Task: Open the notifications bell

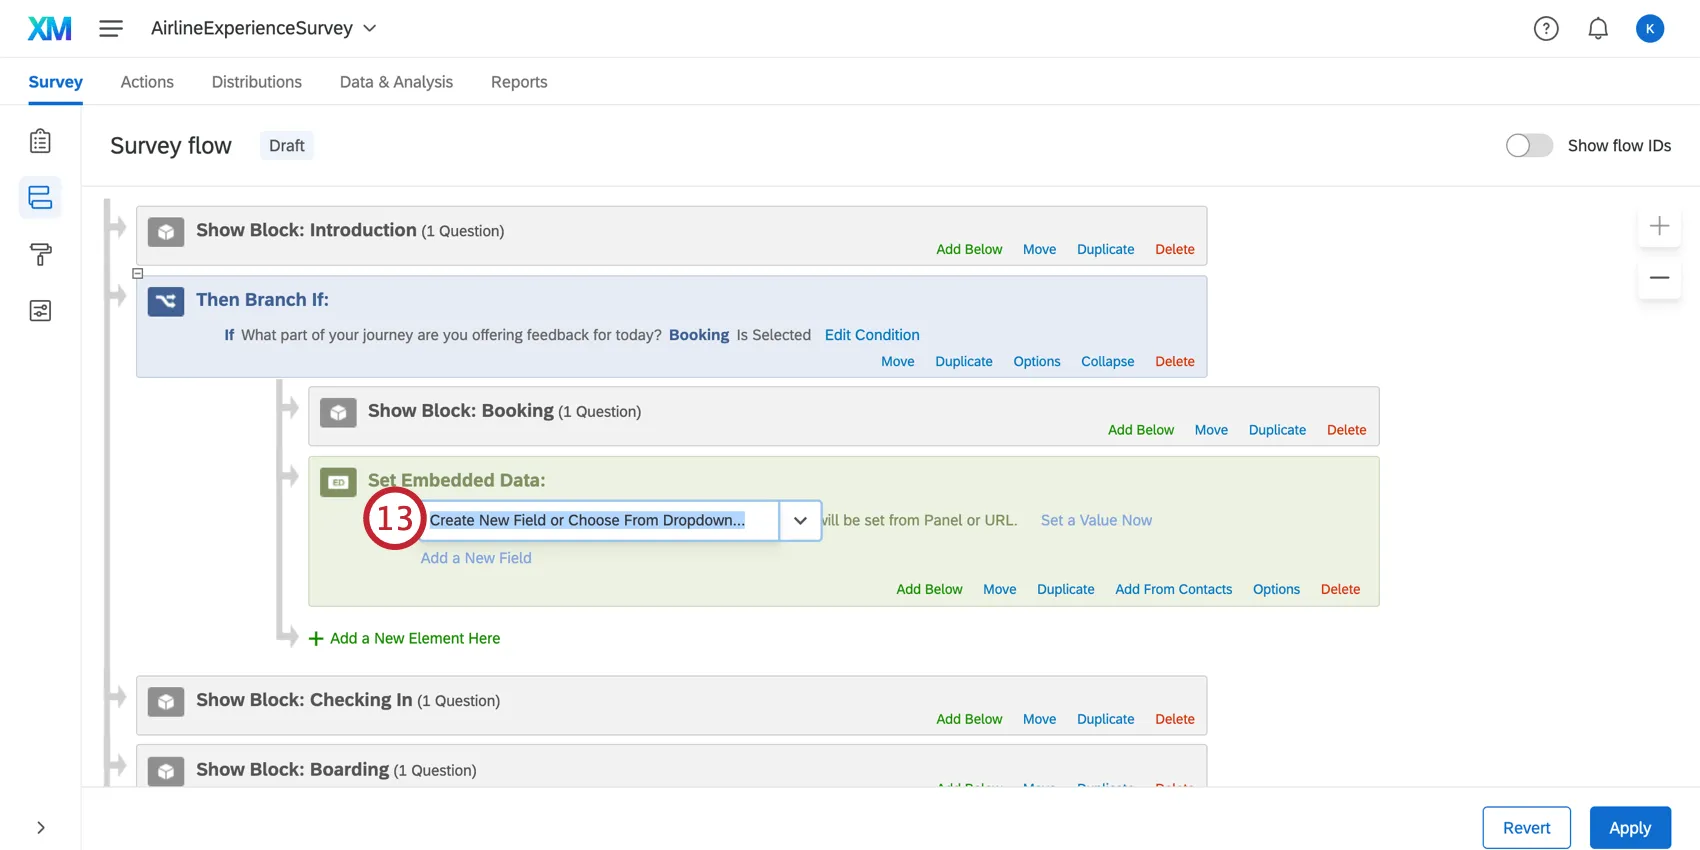Action: tap(1598, 29)
